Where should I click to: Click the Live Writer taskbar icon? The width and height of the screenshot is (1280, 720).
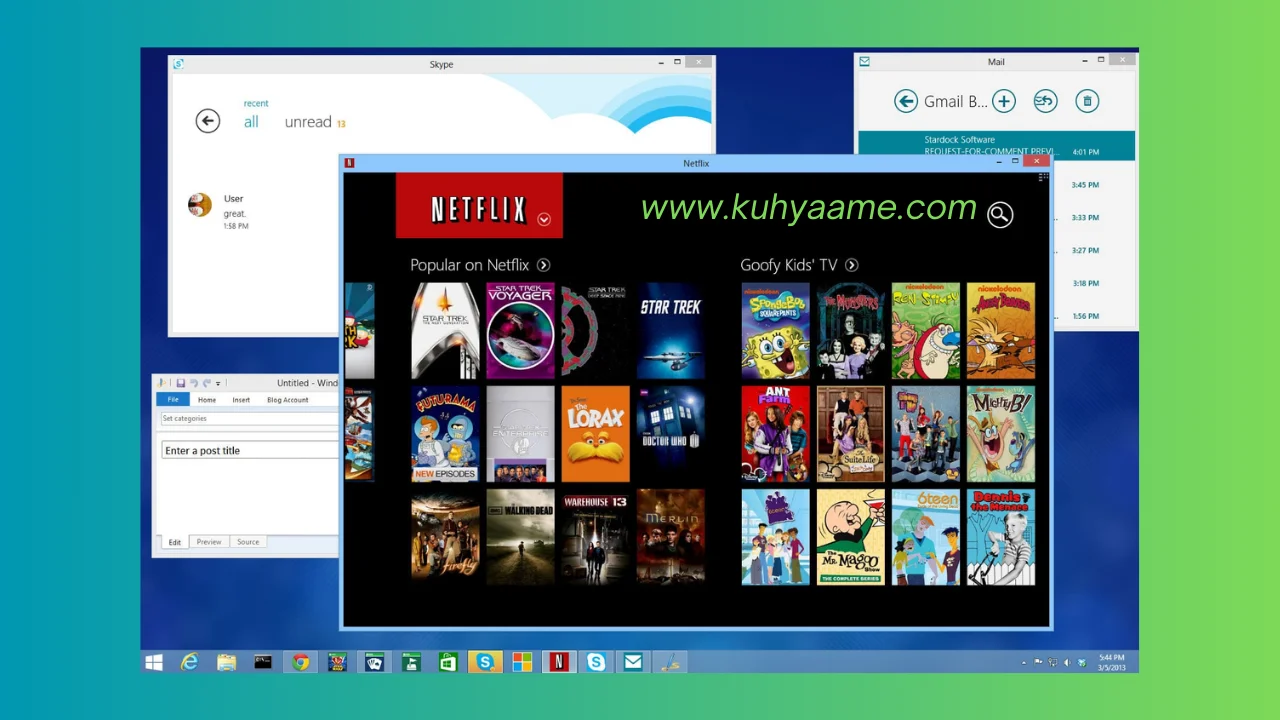pos(670,662)
